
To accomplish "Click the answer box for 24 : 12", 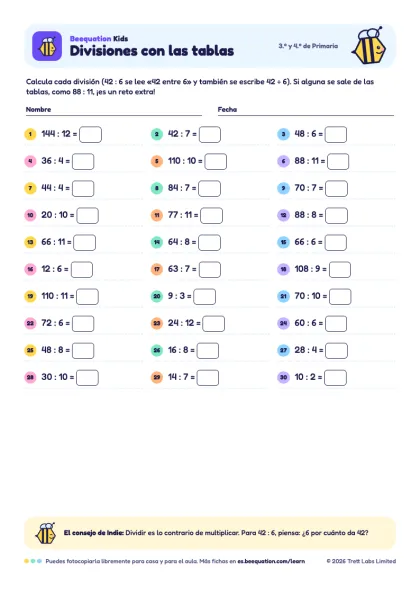I will (x=214, y=324).
